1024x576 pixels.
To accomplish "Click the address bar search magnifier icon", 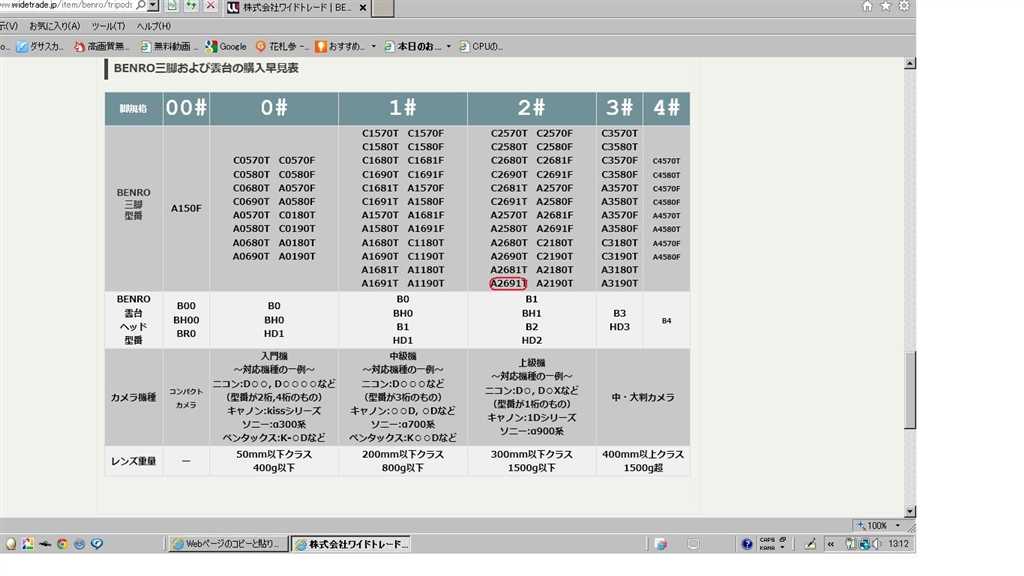I will click(140, 5).
